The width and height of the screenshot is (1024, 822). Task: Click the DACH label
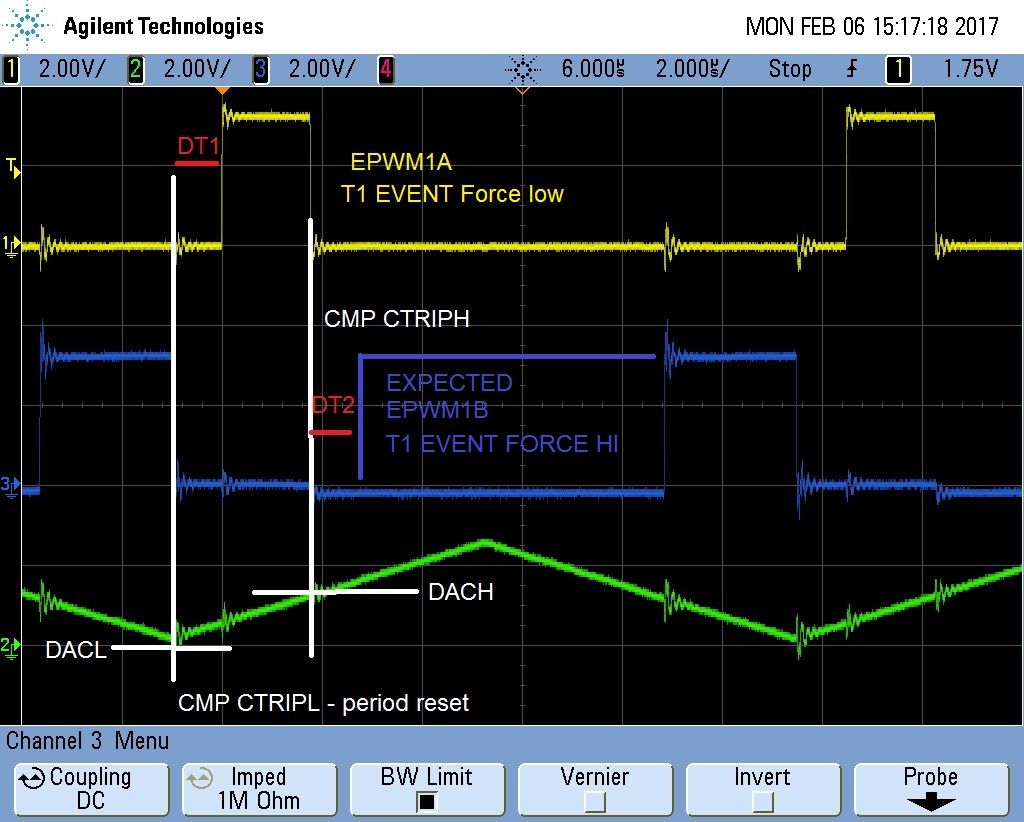[461, 592]
